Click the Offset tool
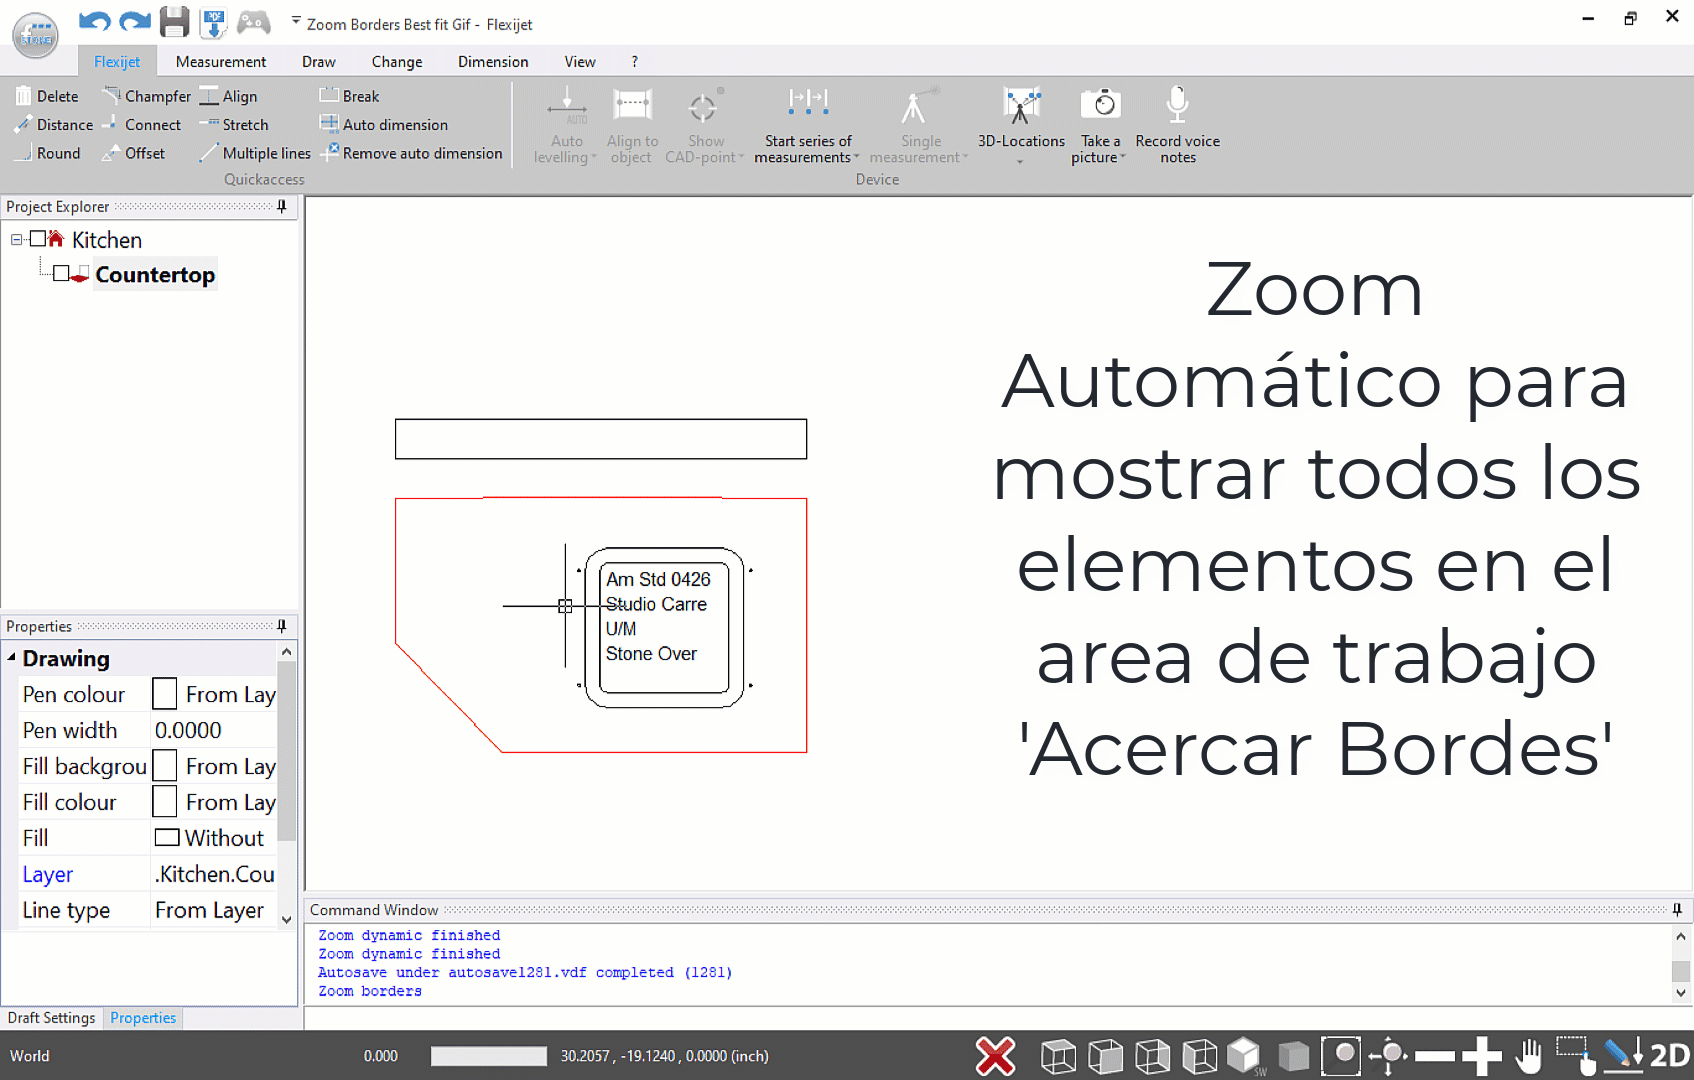 click(x=134, y=153)
